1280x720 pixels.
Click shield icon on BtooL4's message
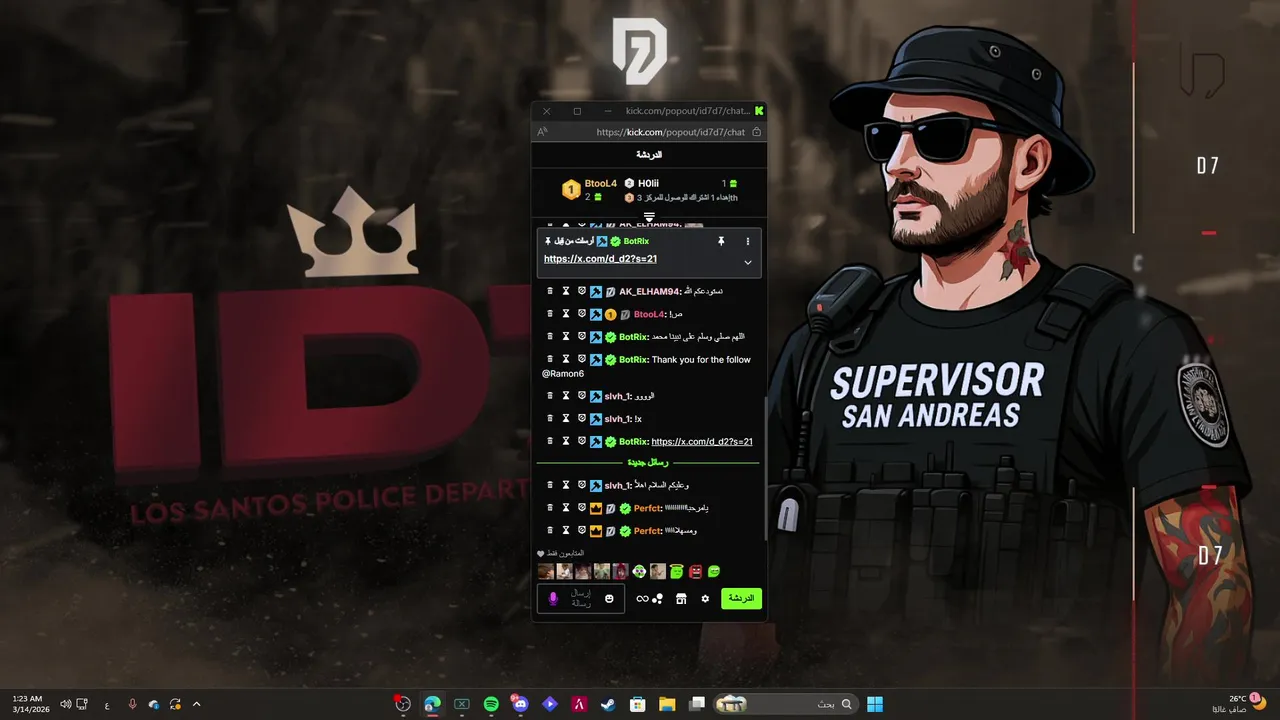[x=581, y=314]
